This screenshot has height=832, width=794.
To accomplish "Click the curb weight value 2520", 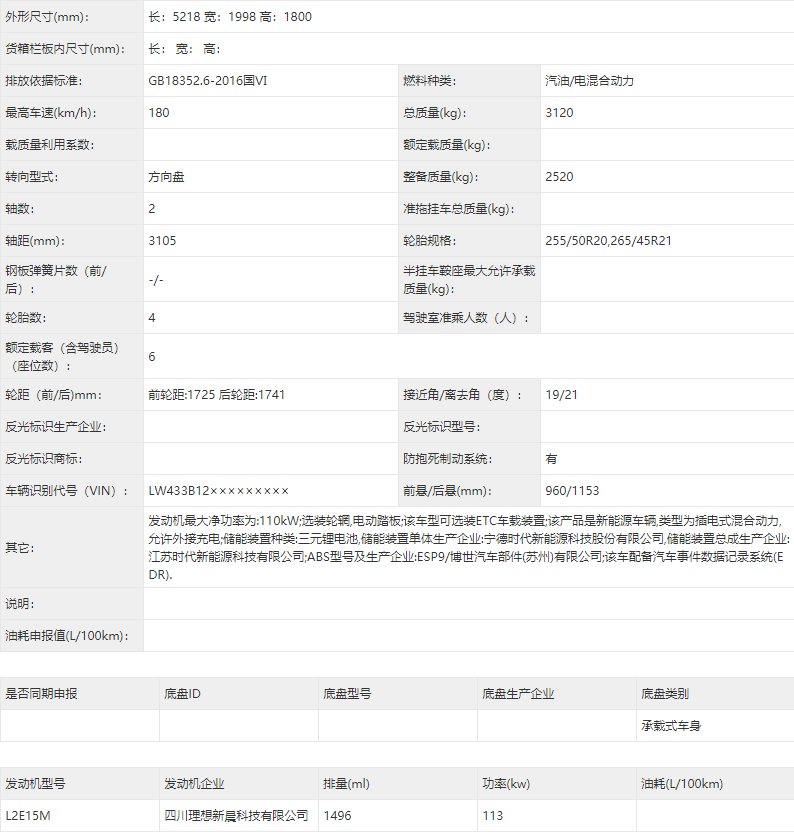I will click(x=560, y=177).
